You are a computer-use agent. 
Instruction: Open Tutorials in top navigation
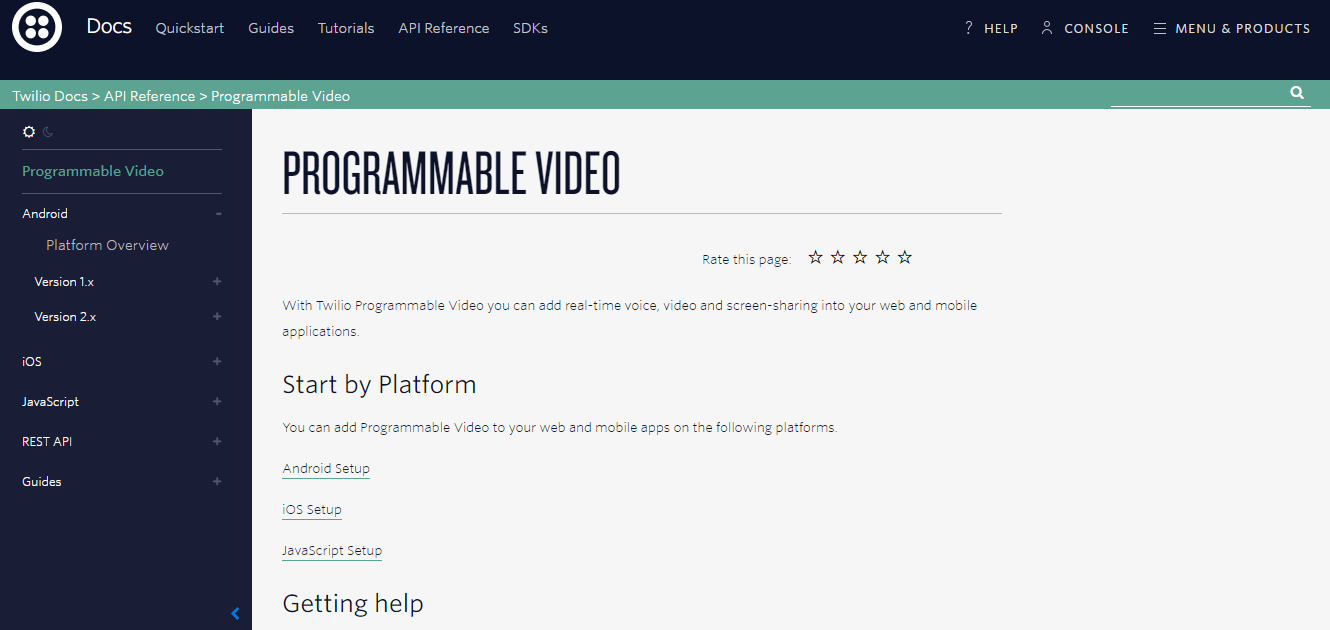[x=346, y=28]
